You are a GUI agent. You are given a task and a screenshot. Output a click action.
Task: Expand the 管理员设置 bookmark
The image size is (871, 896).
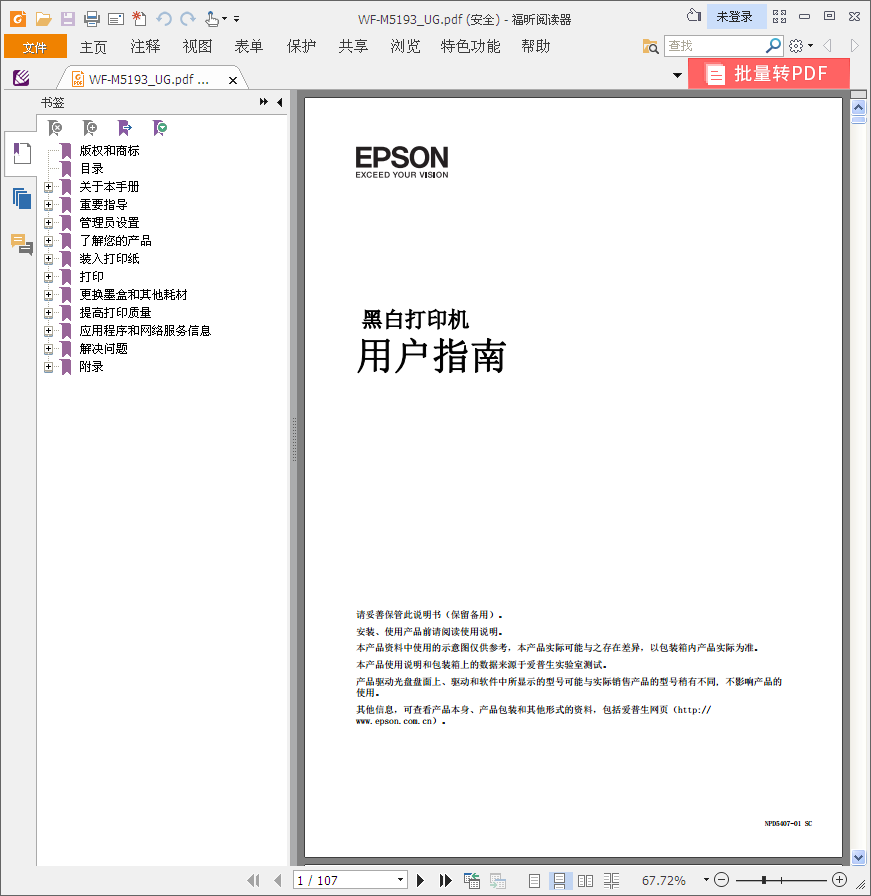49,223
